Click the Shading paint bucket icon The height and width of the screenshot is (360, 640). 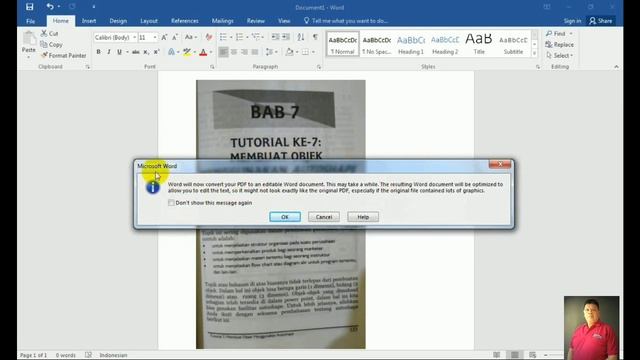coord(289,52)
